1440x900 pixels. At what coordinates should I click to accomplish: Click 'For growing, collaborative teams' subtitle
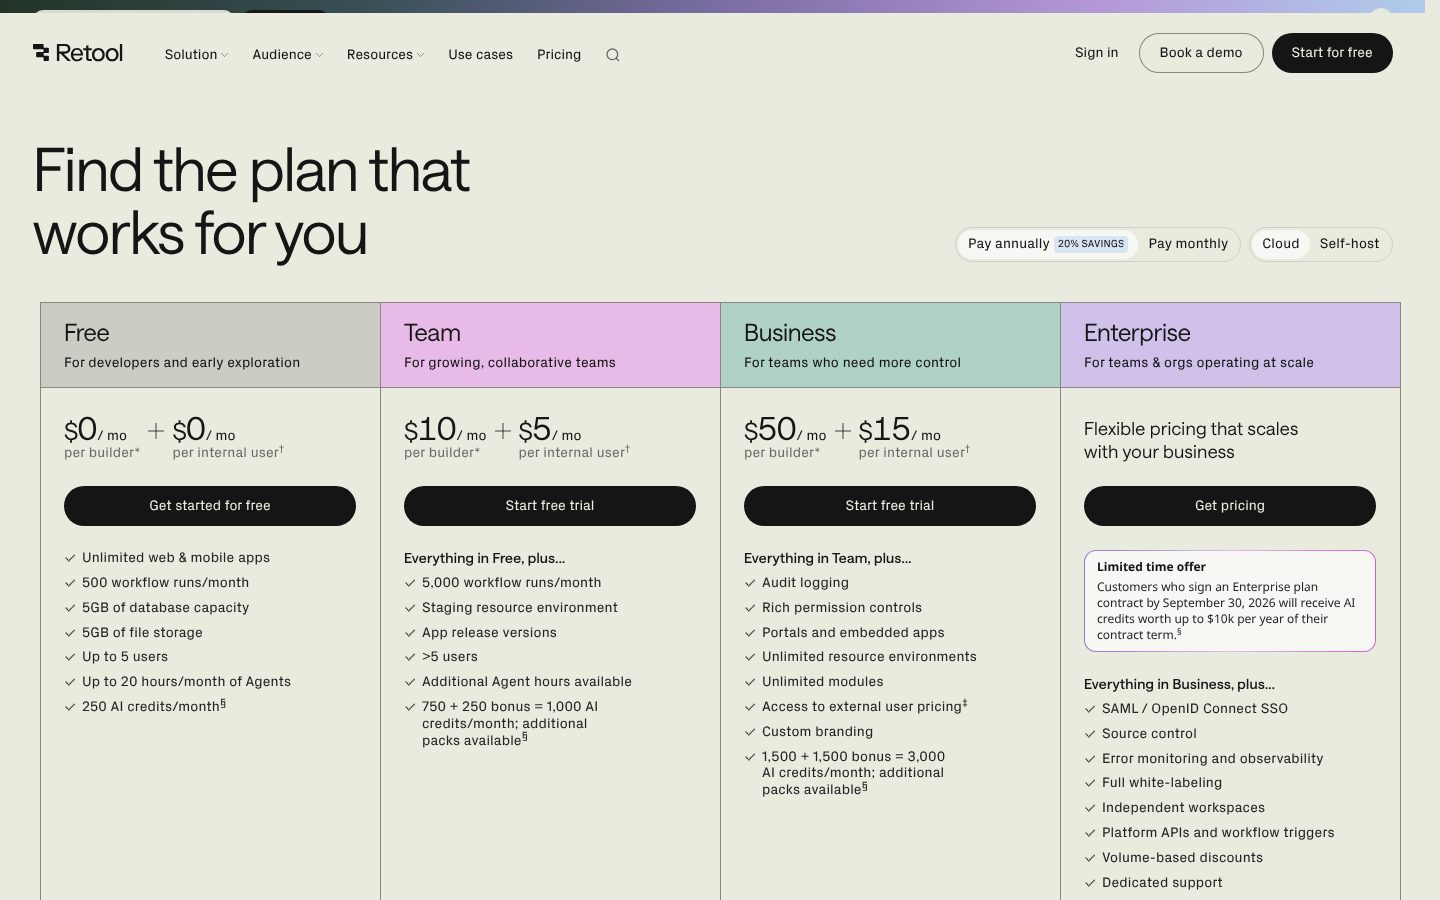510,363
